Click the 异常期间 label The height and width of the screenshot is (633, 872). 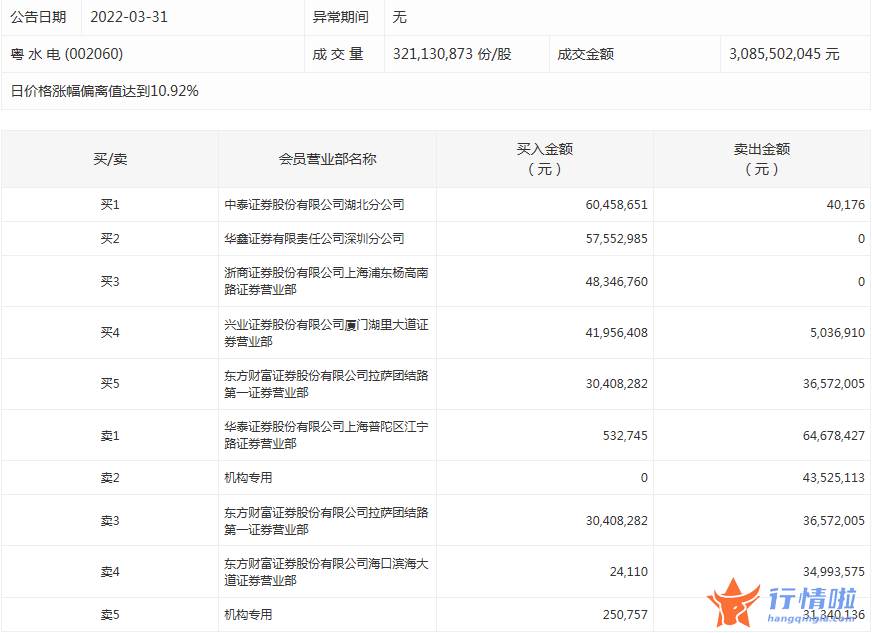pos(340,17)
